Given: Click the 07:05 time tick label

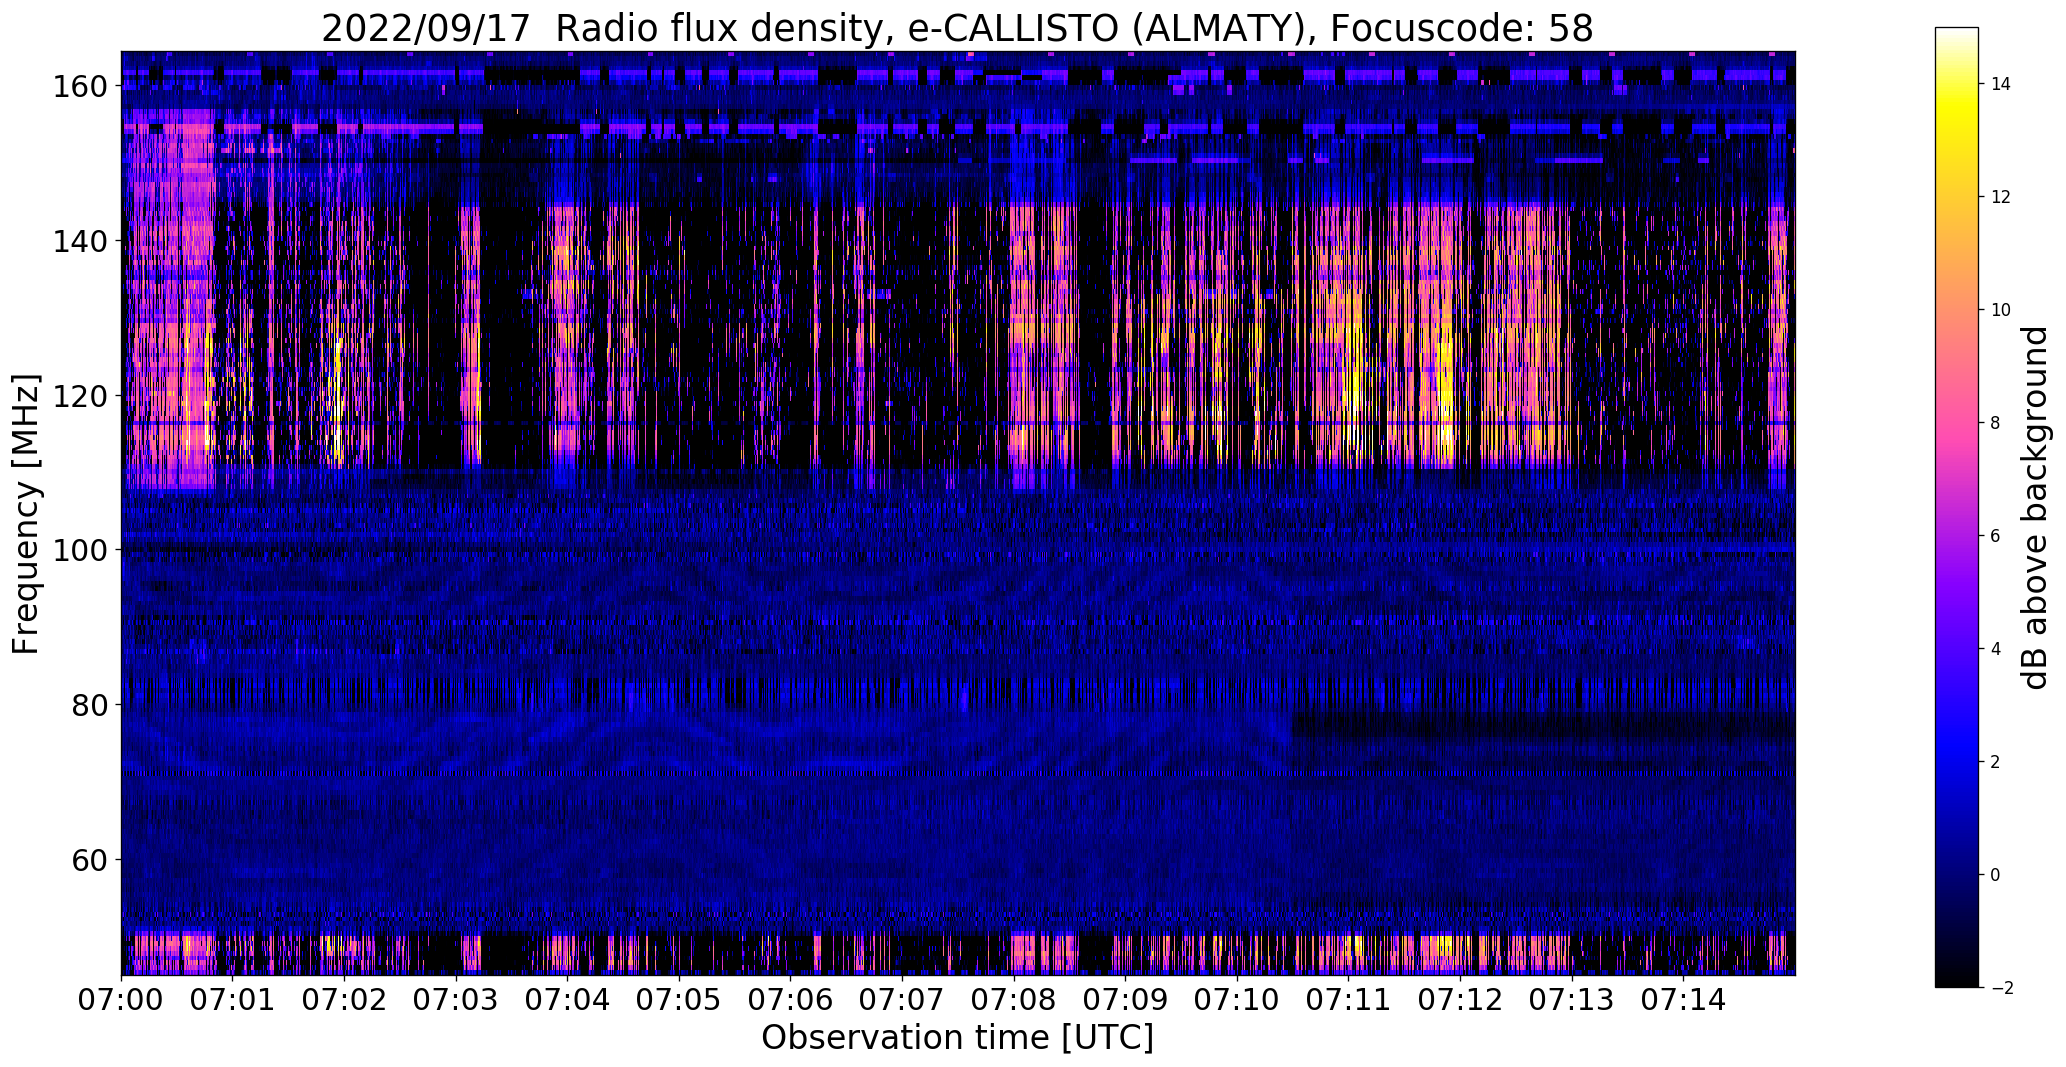Looking at the screenshot, I should tap(679, 999).
